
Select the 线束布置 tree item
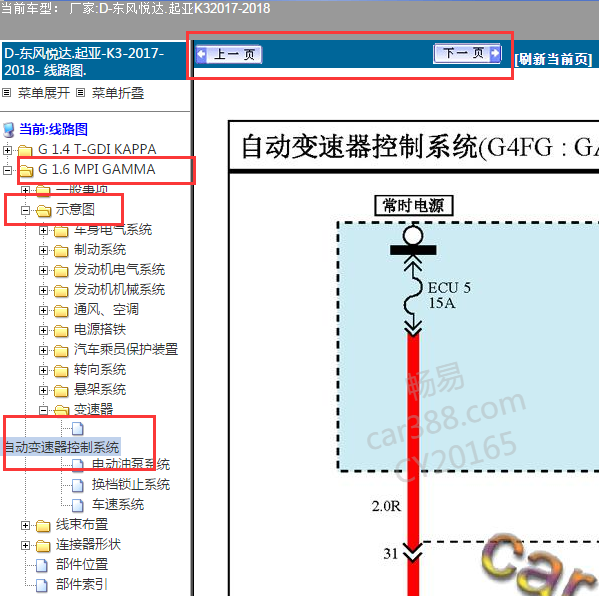[x=82, y=525]
